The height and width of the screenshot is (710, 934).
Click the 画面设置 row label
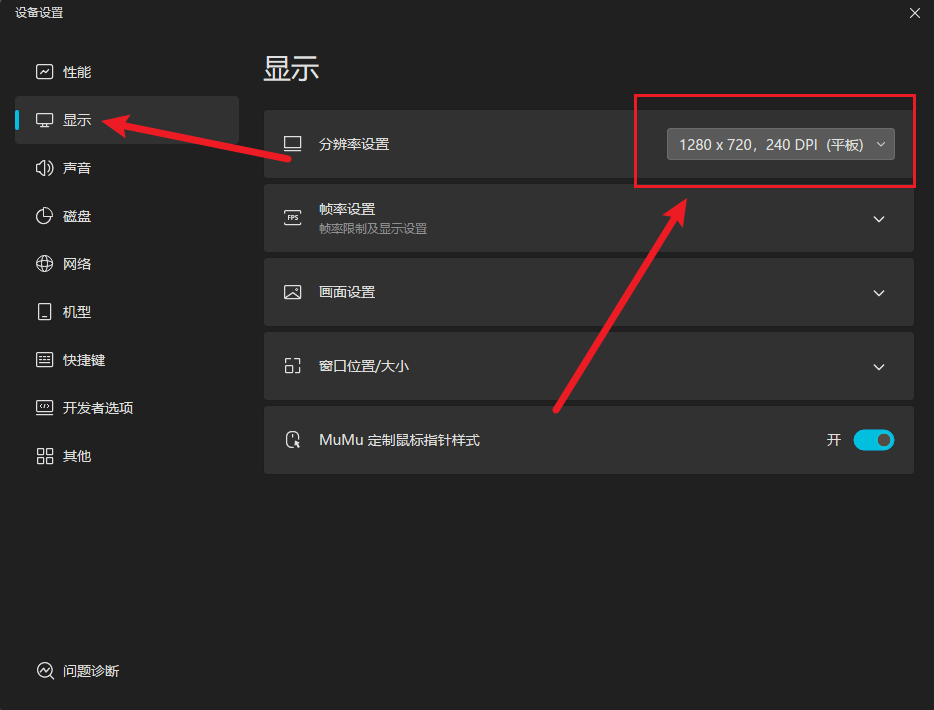point(347,292)
